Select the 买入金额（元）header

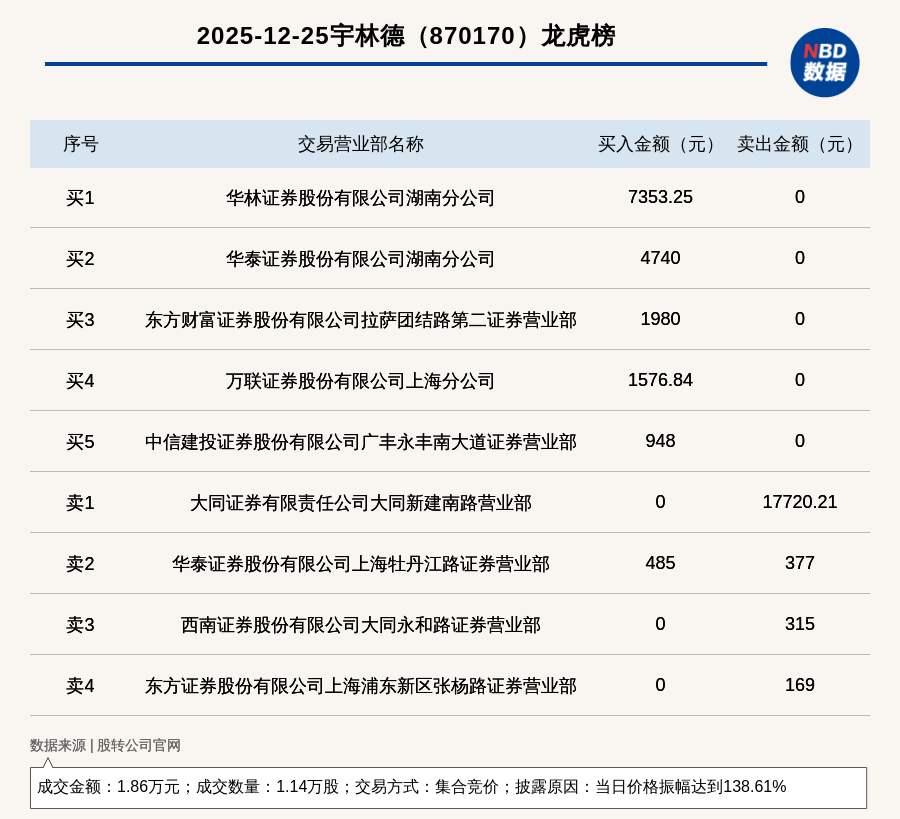(x=653, y=144)
